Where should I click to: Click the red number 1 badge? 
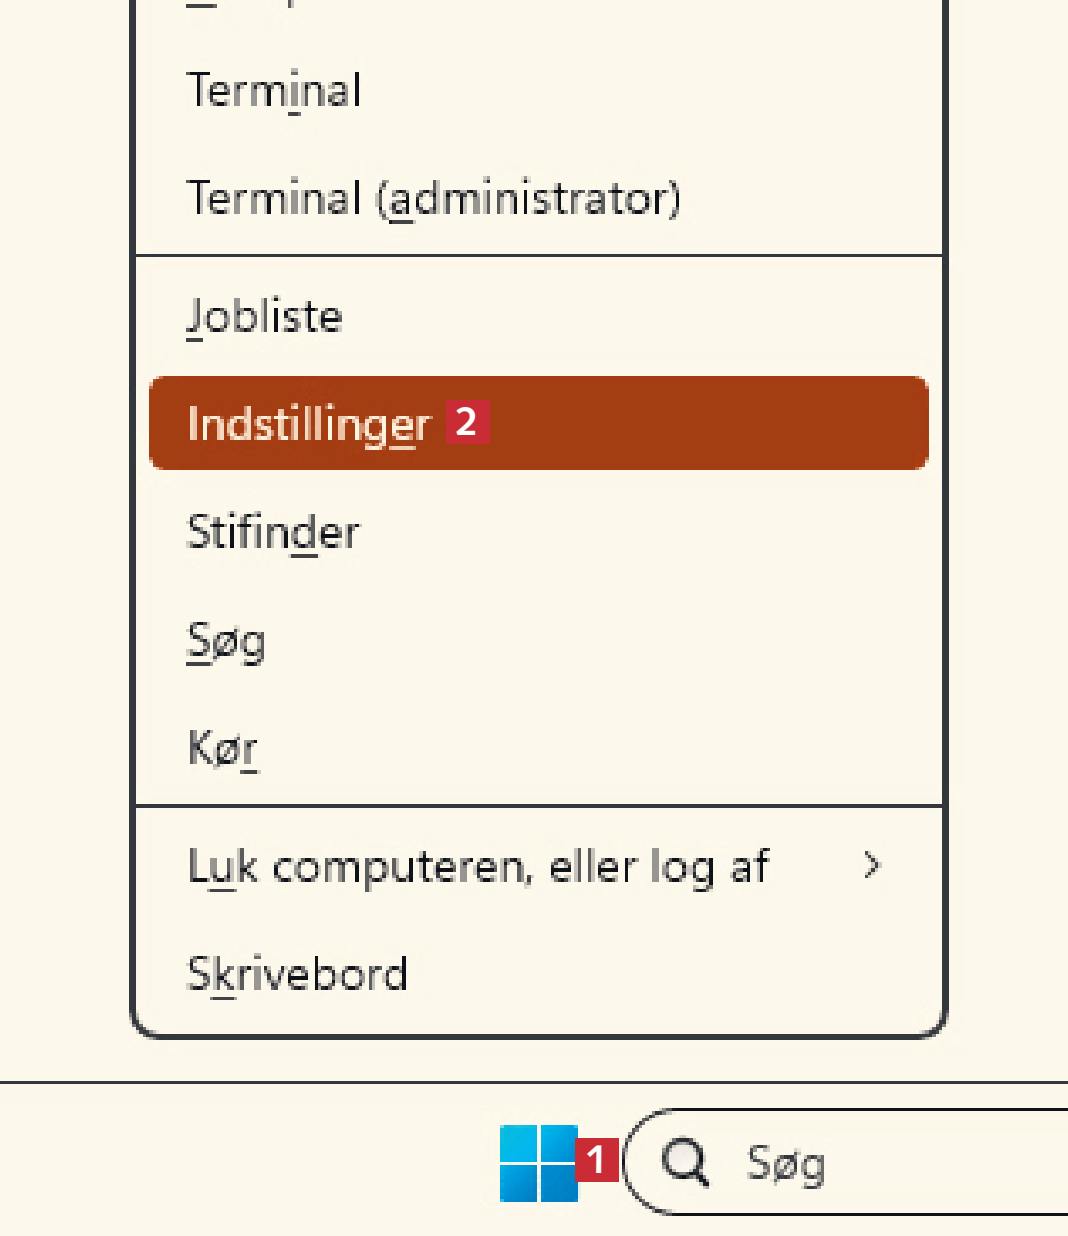pyautogui.click(x=597, y=1160)
